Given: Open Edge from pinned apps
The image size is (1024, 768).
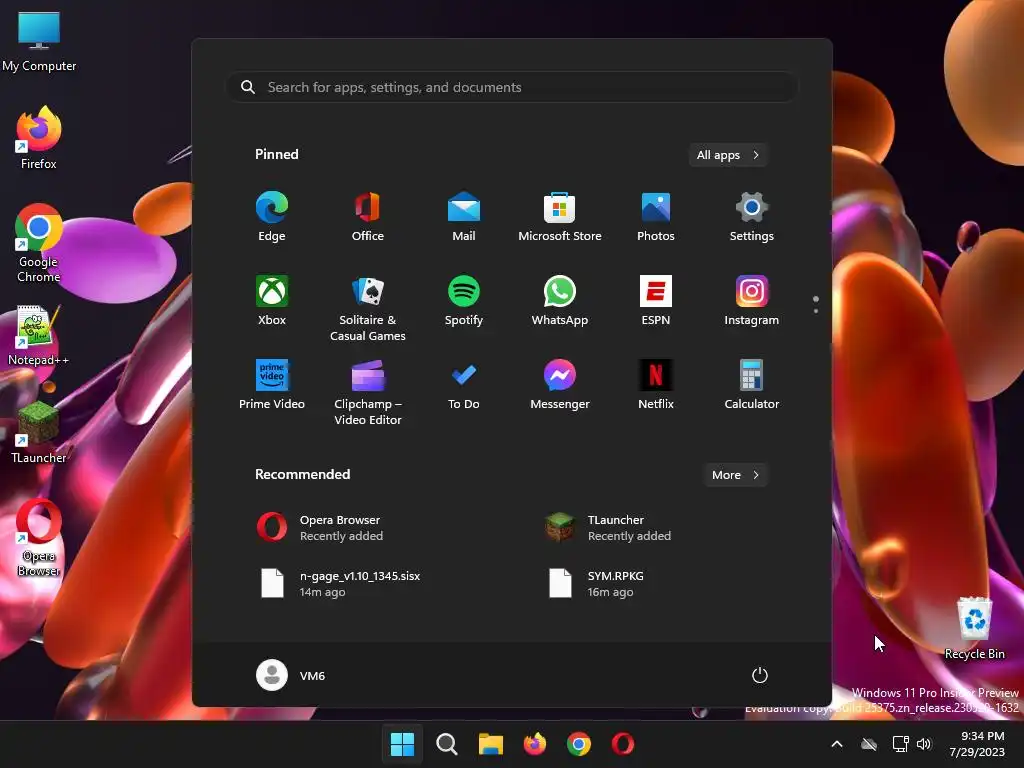Looking at the screenshot, I should click(272, 217).
